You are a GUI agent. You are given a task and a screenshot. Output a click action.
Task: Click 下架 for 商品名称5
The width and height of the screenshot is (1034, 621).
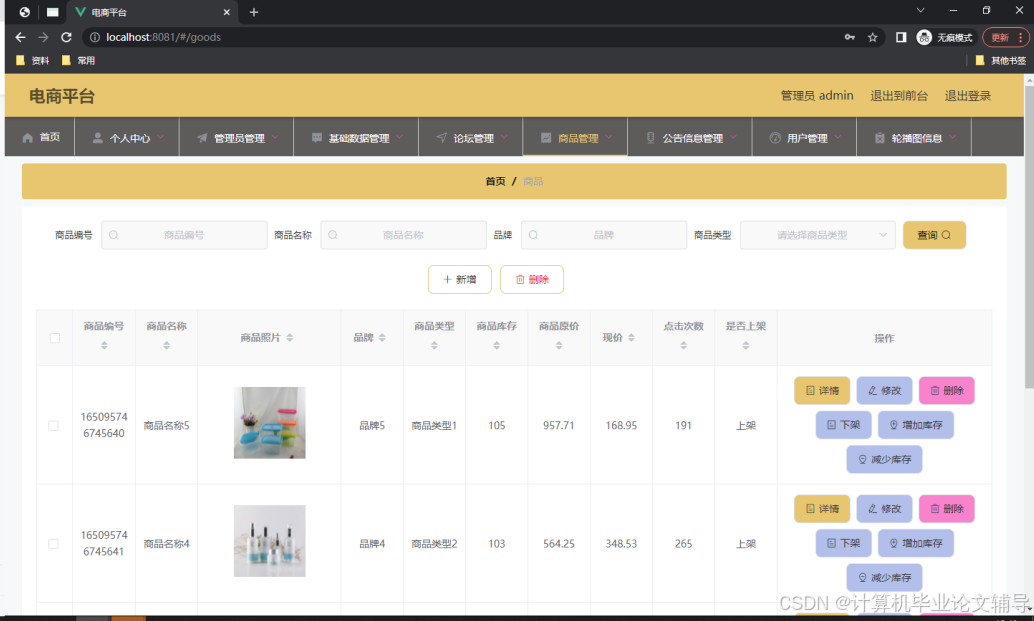(843, 425)
